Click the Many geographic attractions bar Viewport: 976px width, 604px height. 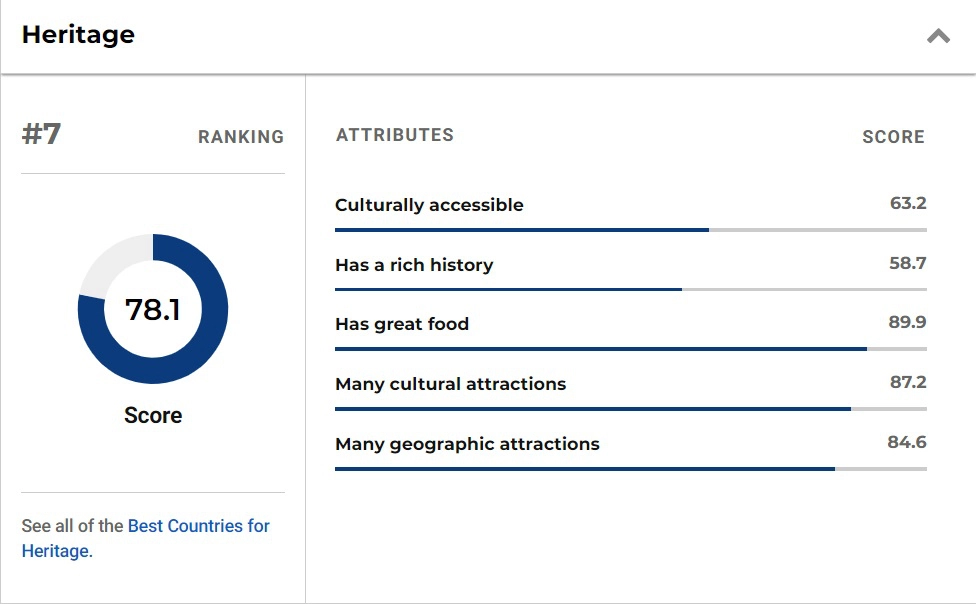630,468
